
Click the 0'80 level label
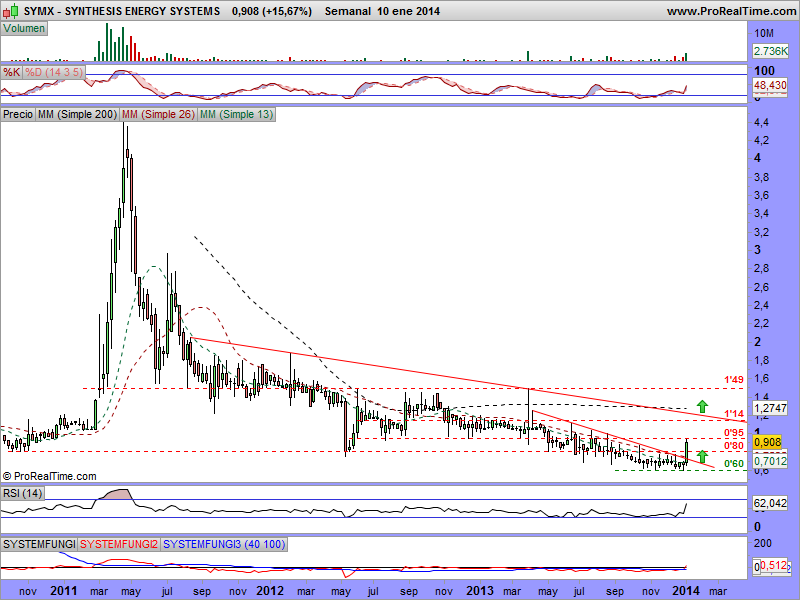734,446
